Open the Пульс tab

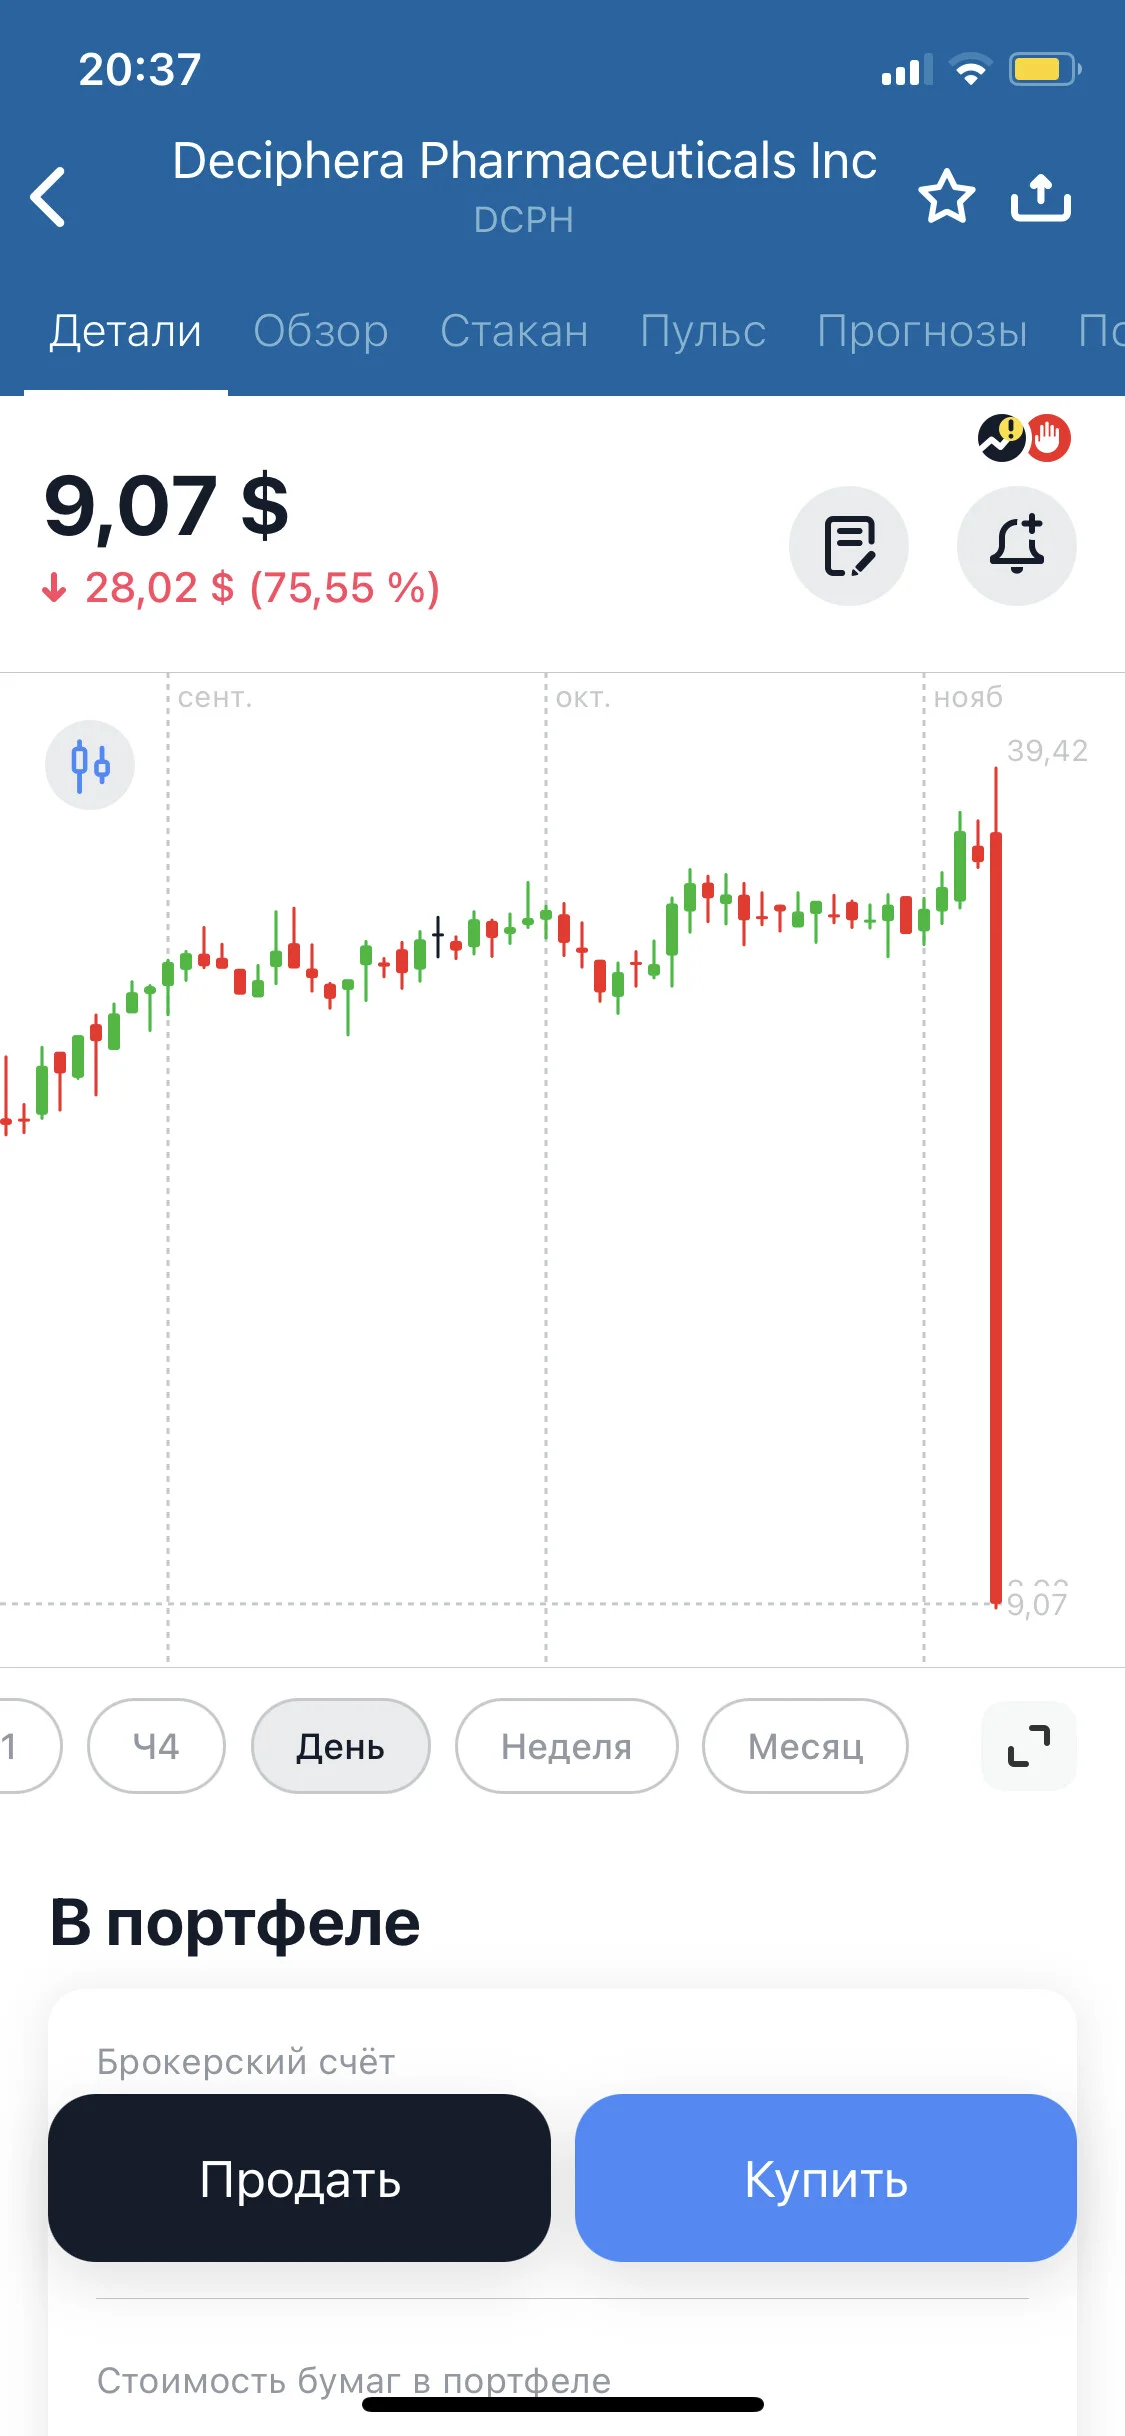point(703,331)
